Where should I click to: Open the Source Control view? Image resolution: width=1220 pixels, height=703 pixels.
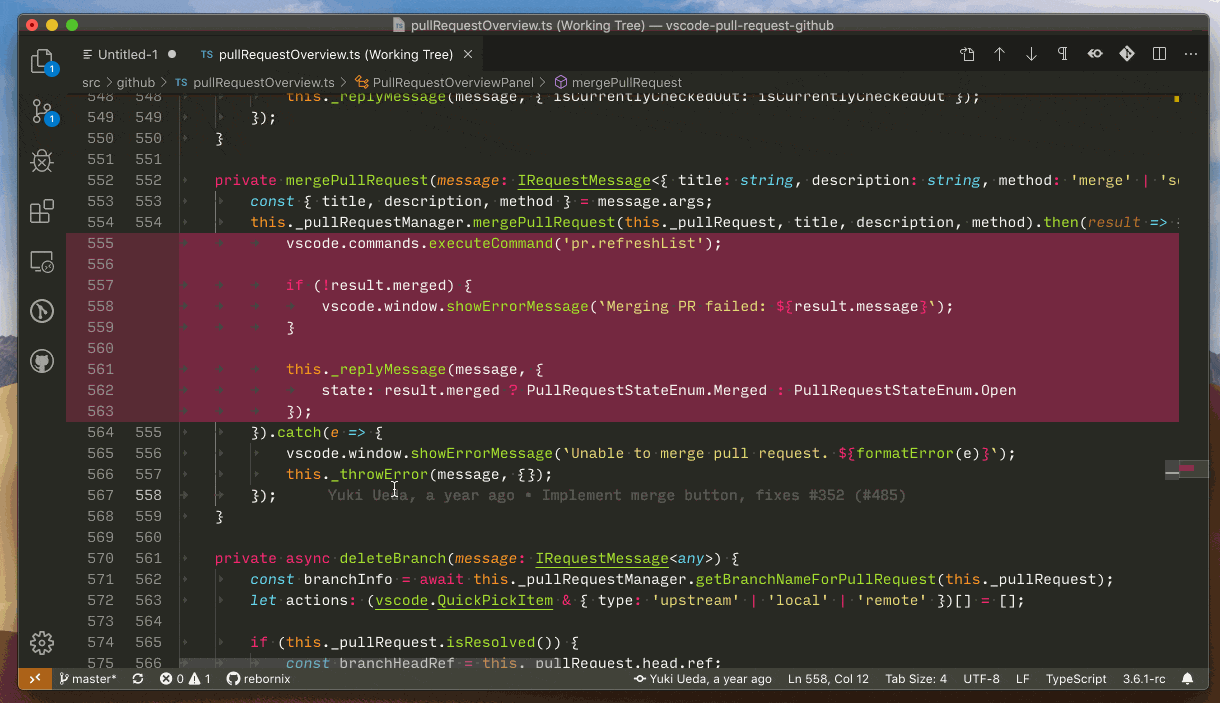coord(42,111)
